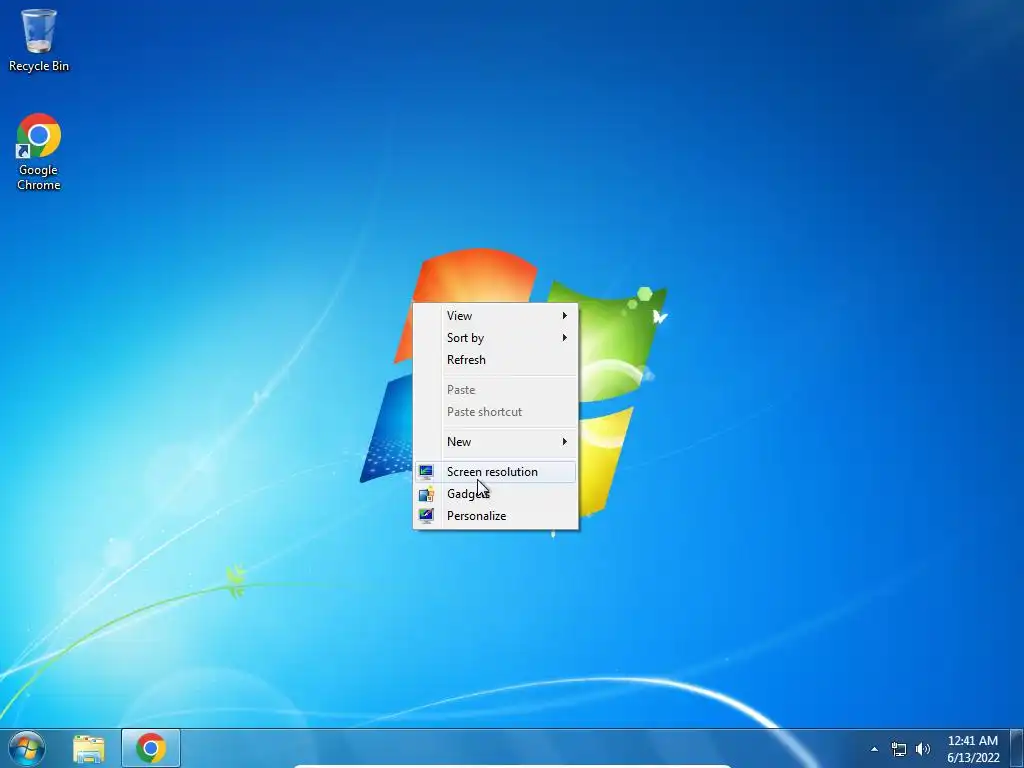Expand the New submenu
Viewport: 1024px width, 768px height.
496,441
